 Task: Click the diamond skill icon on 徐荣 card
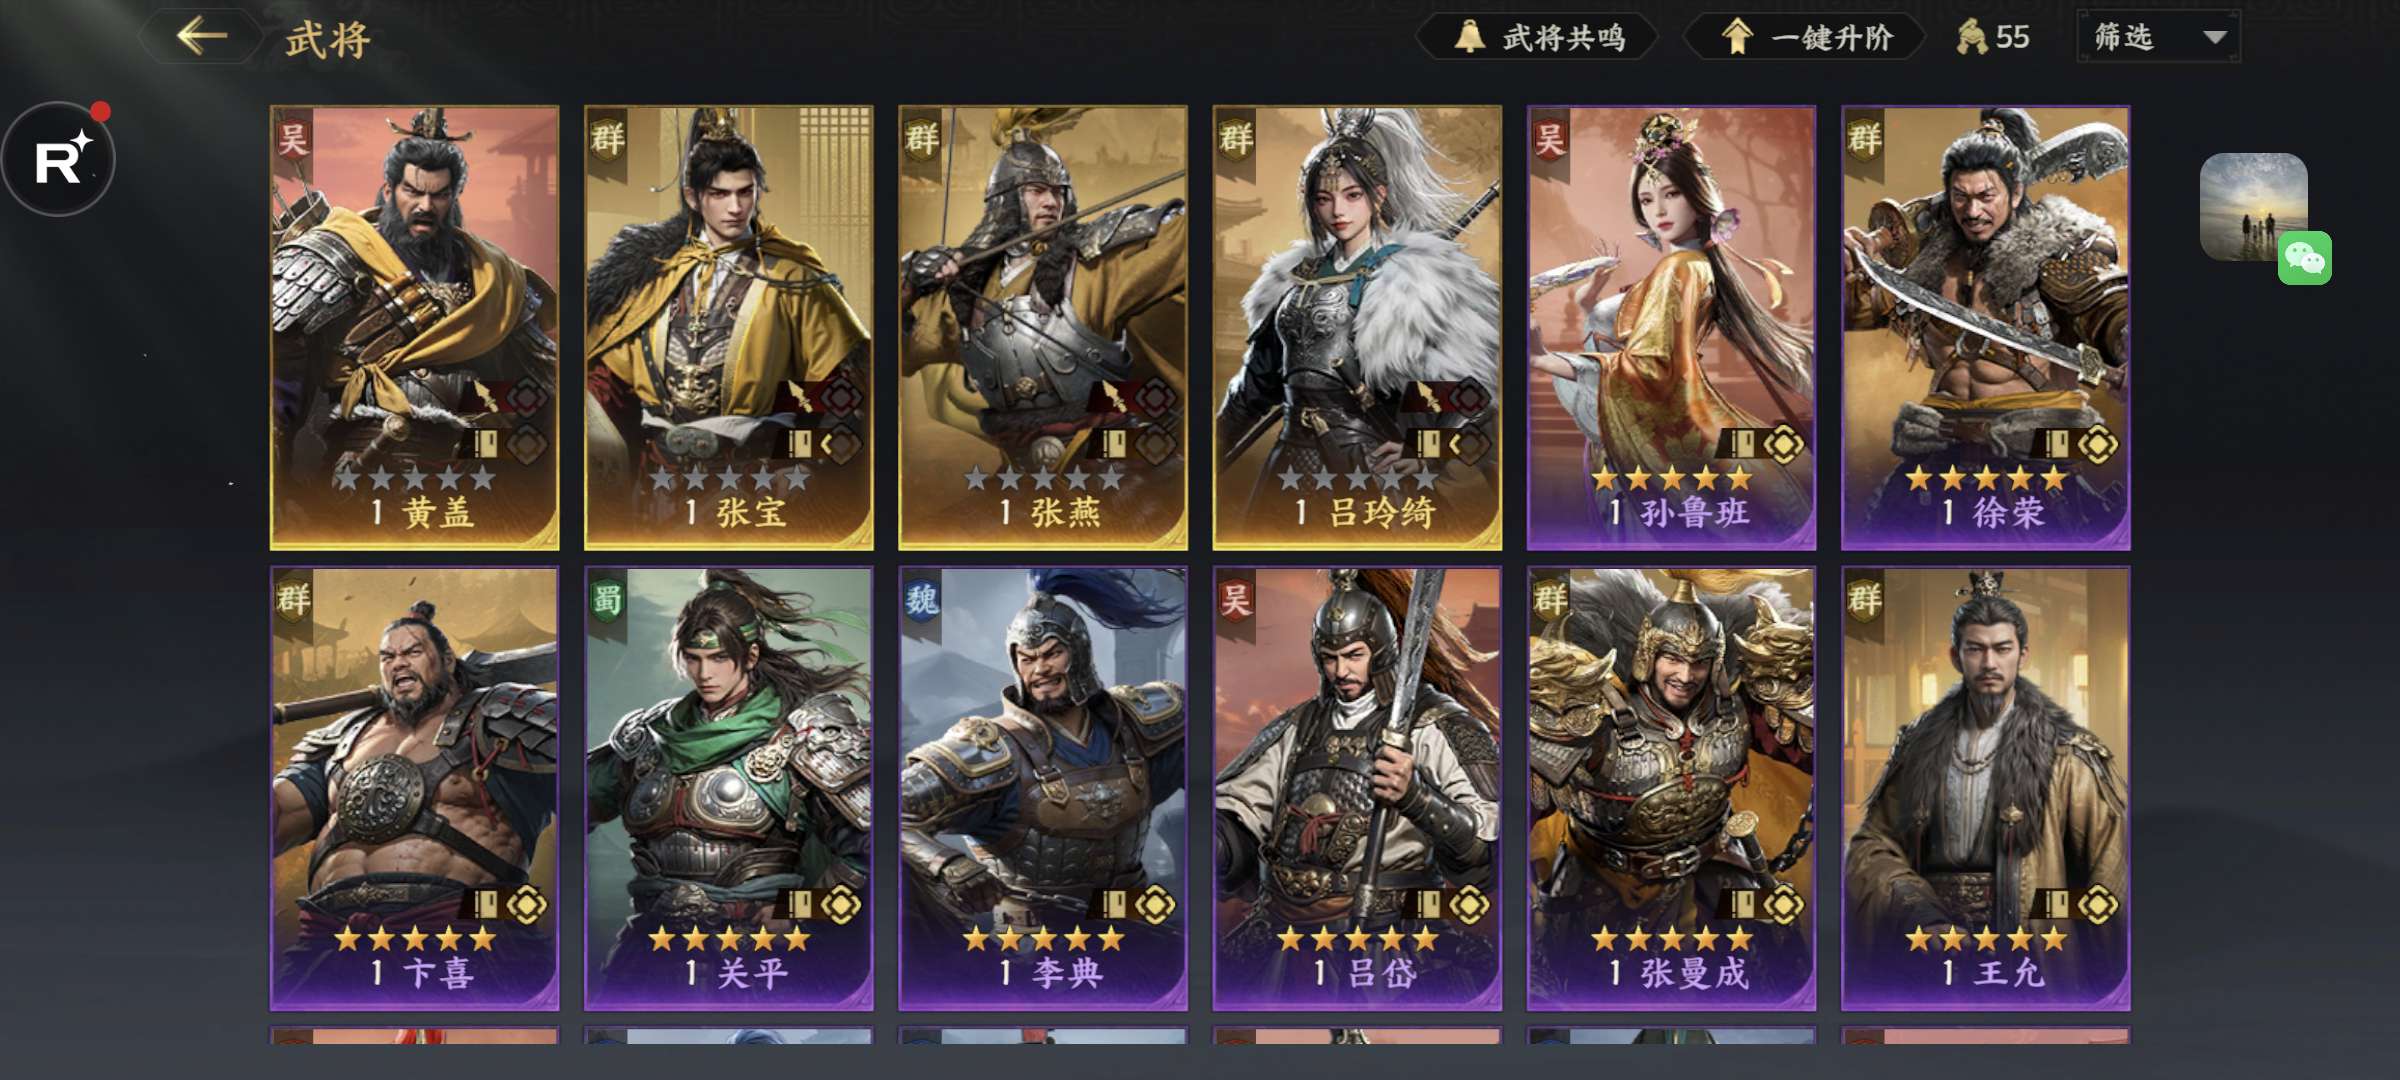coord(2097,444)
